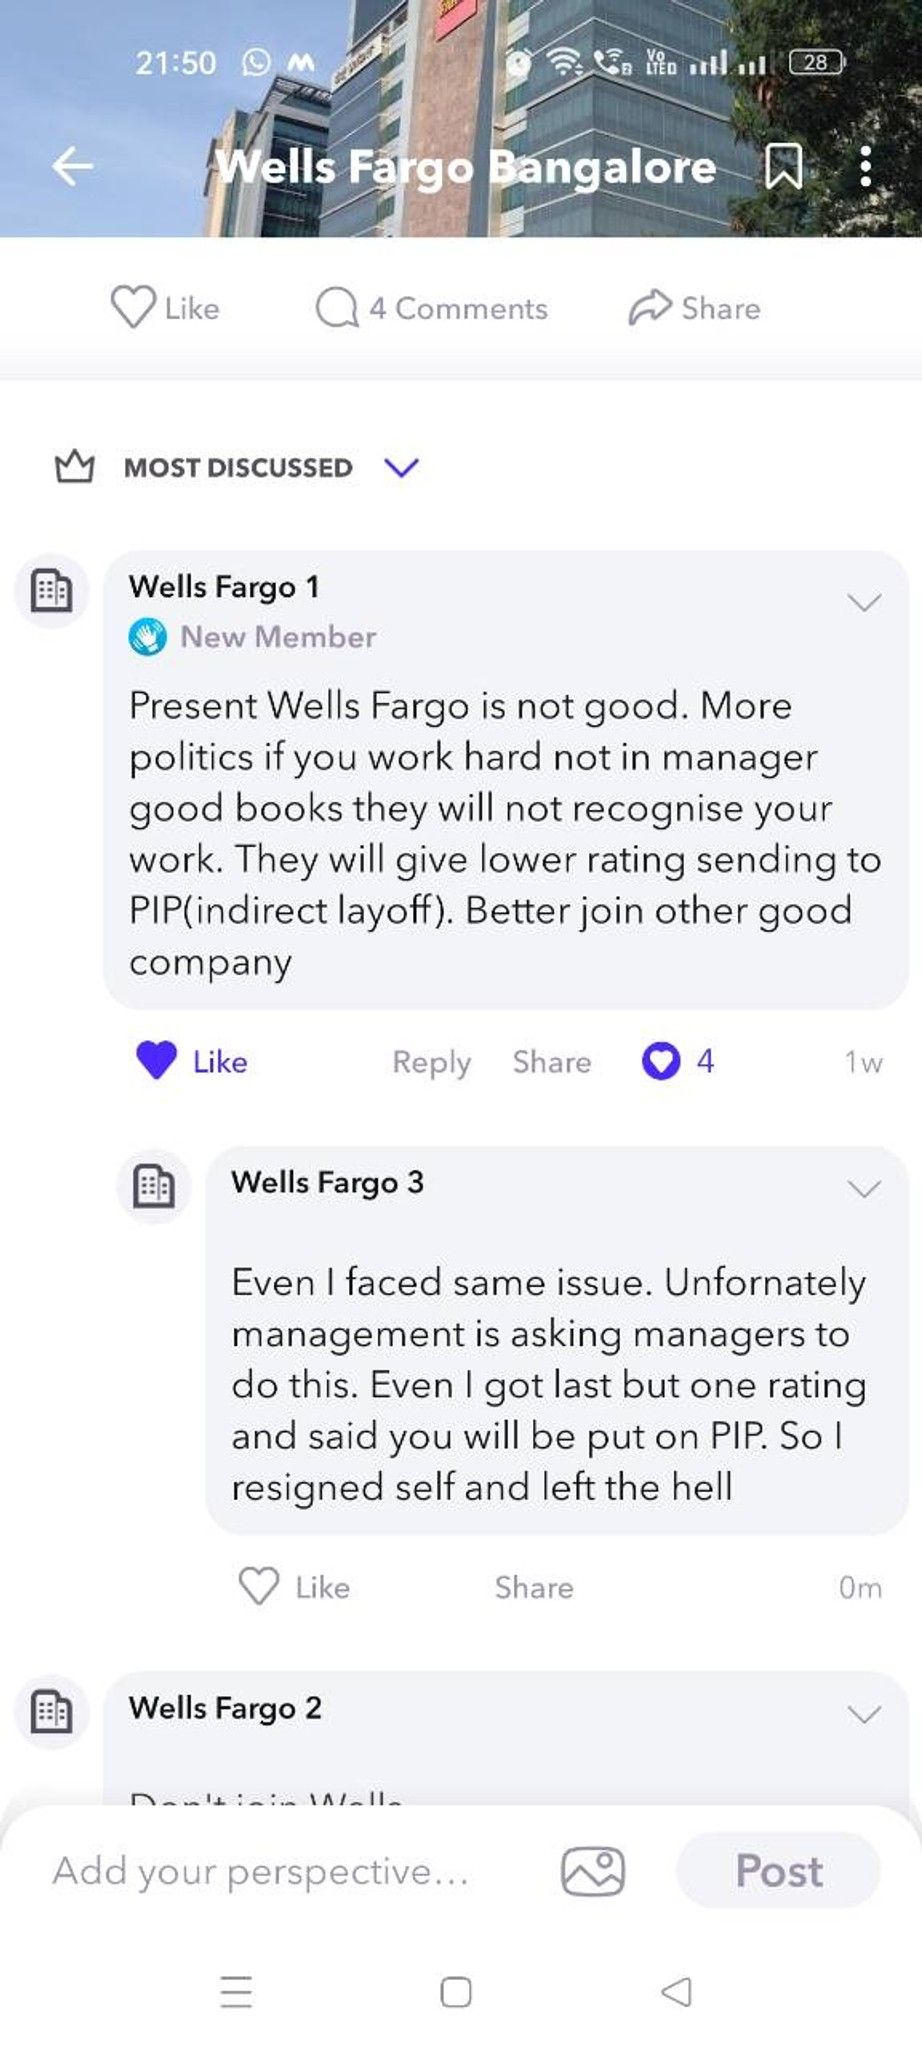Expand options chevron on Wells Fargo 2's comment

point(864,1714)
